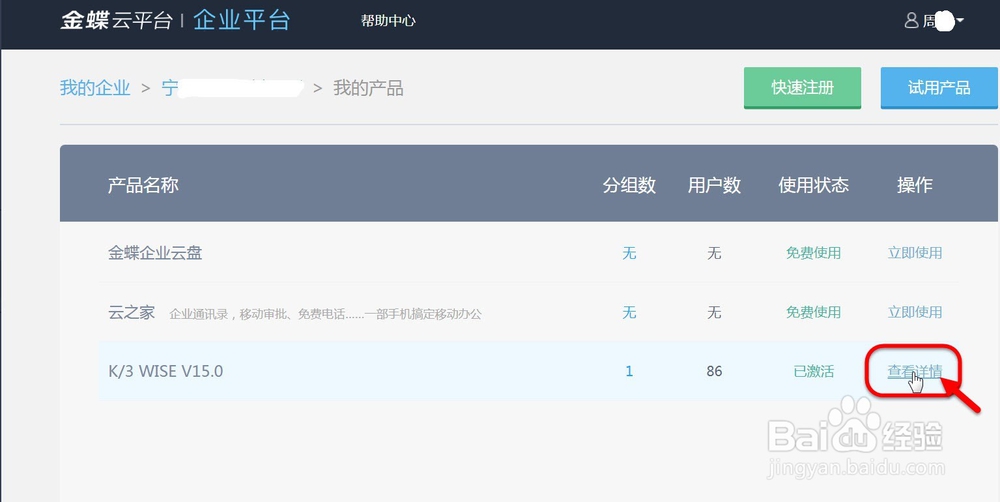This screenshot has height=502, width=1000.
Task: Click the 分组数 column header
Action: tap(629, 185)
